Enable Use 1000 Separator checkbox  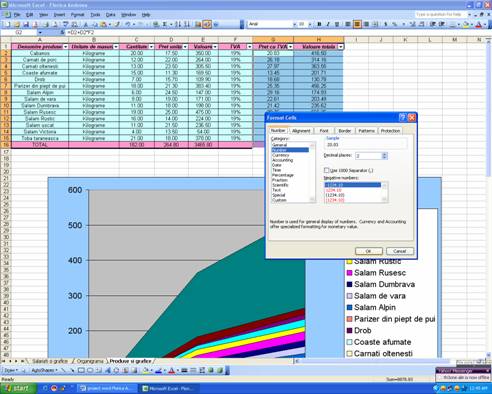pyautogui.click(x=326, y=170)
